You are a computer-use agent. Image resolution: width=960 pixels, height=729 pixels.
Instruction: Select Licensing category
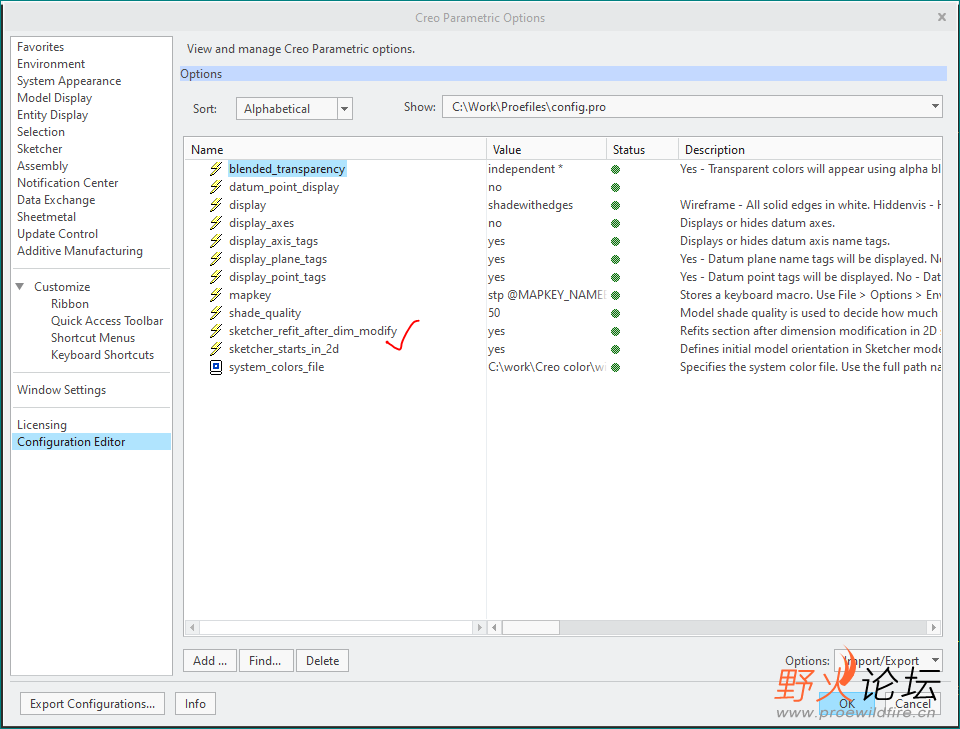click(42, 425)
